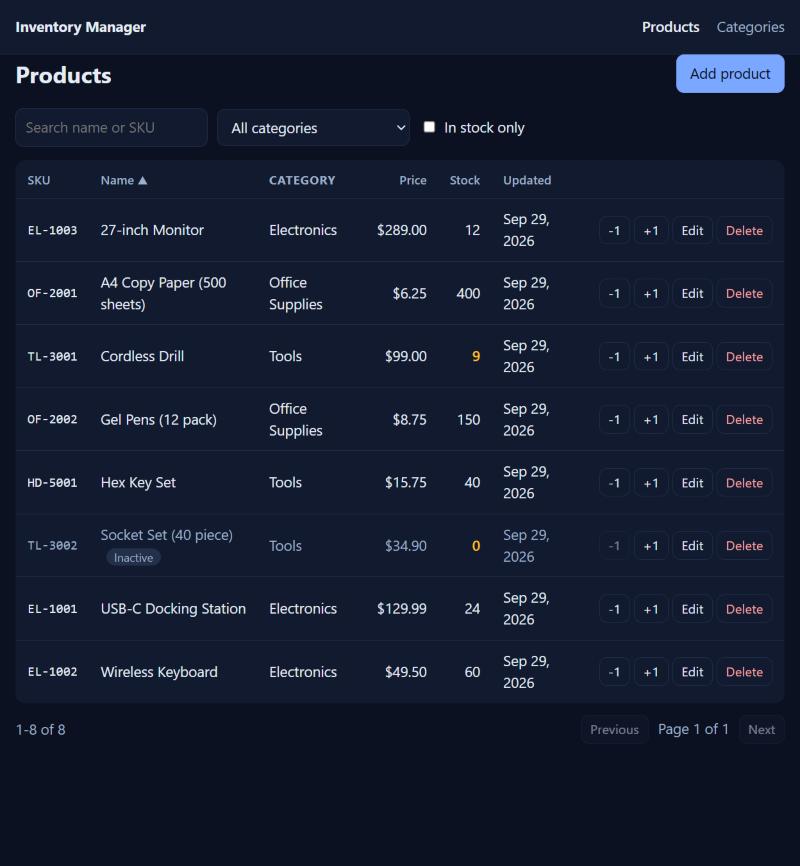Increase stock for 27-inch Monitor
The height and width of the screenshot is (866, 800).
651,230
